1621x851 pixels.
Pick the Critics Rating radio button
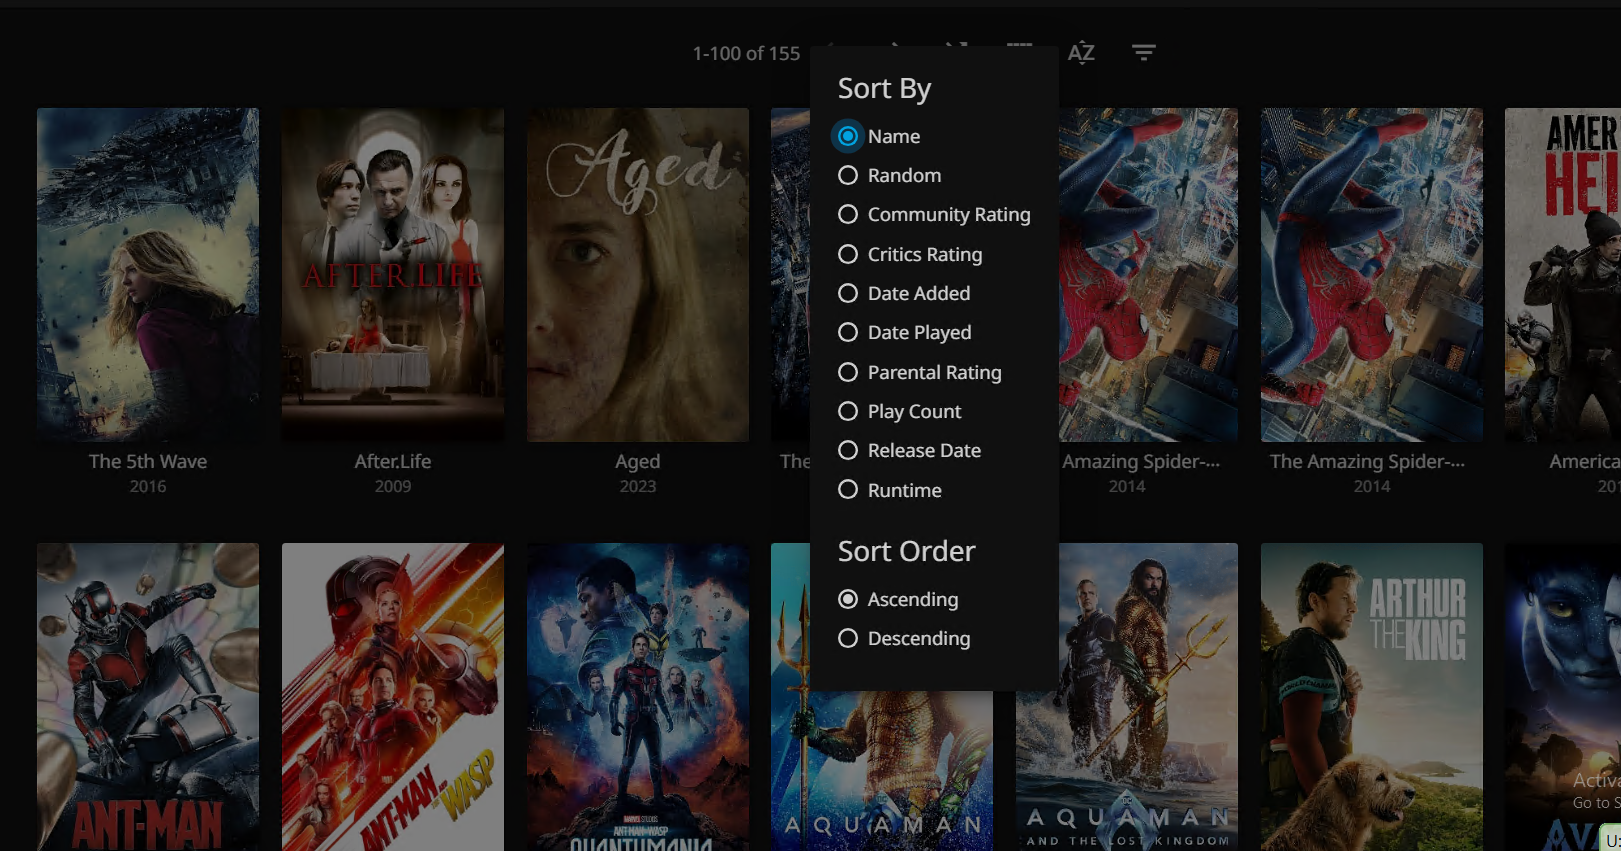(848, 254)
